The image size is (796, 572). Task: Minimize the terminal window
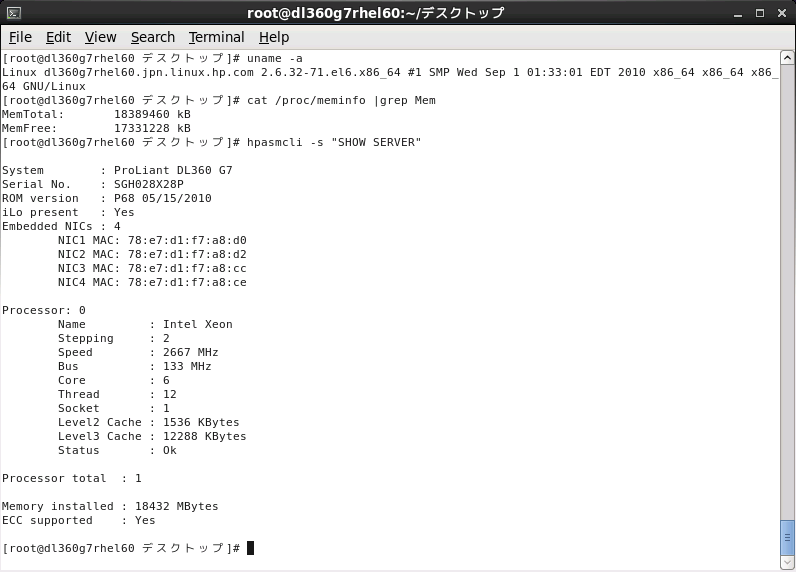(738, 14)
